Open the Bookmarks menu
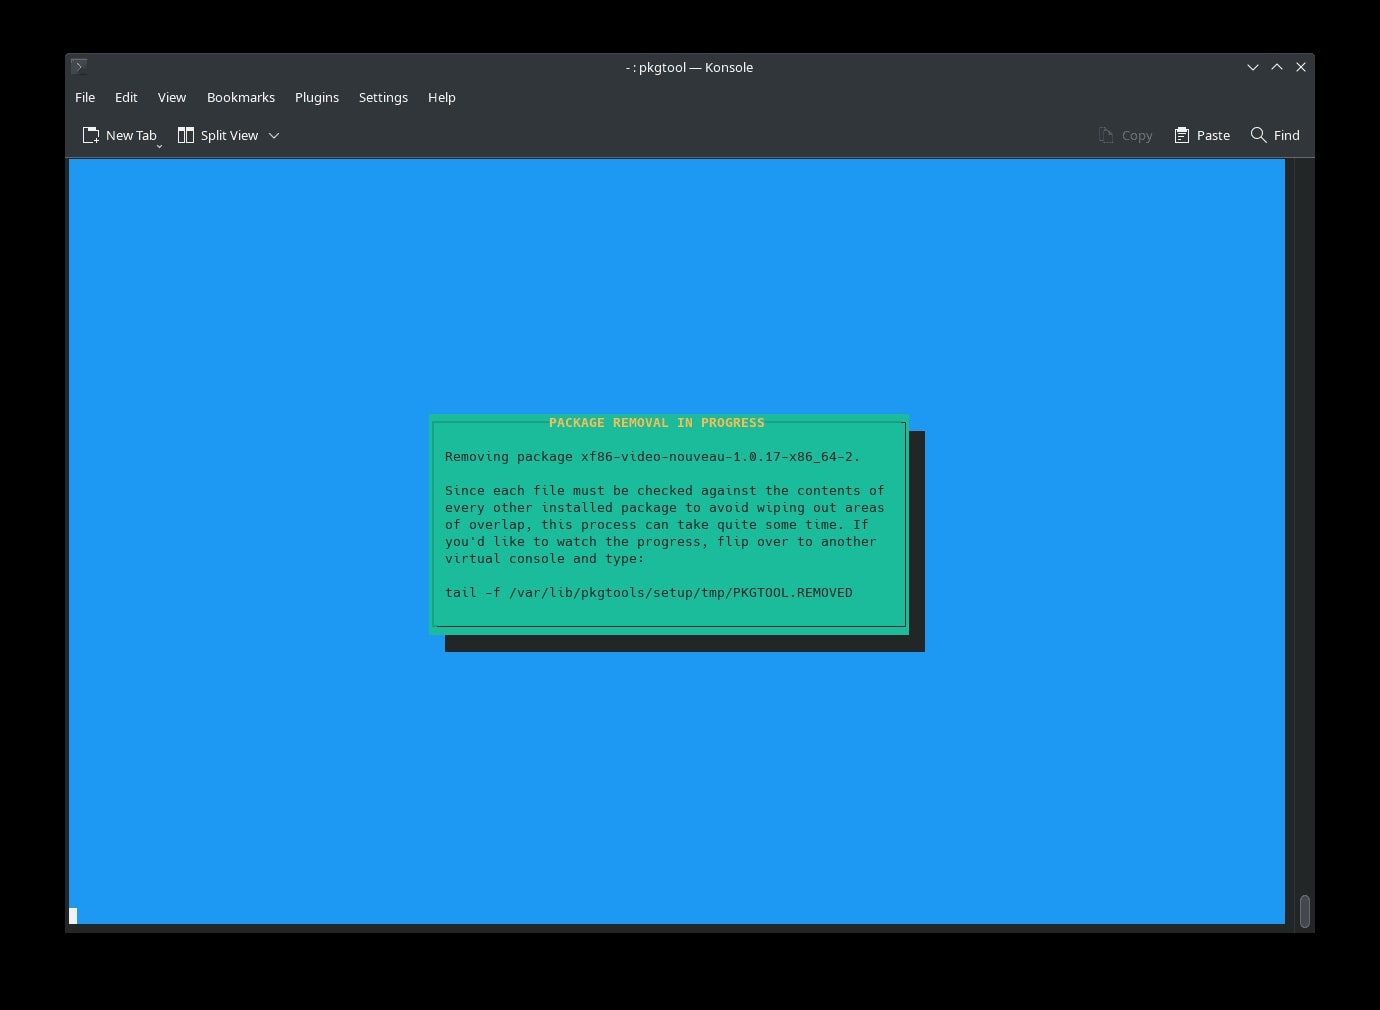The width and height of the screenshot is (1380, 1010). point(241,97)
